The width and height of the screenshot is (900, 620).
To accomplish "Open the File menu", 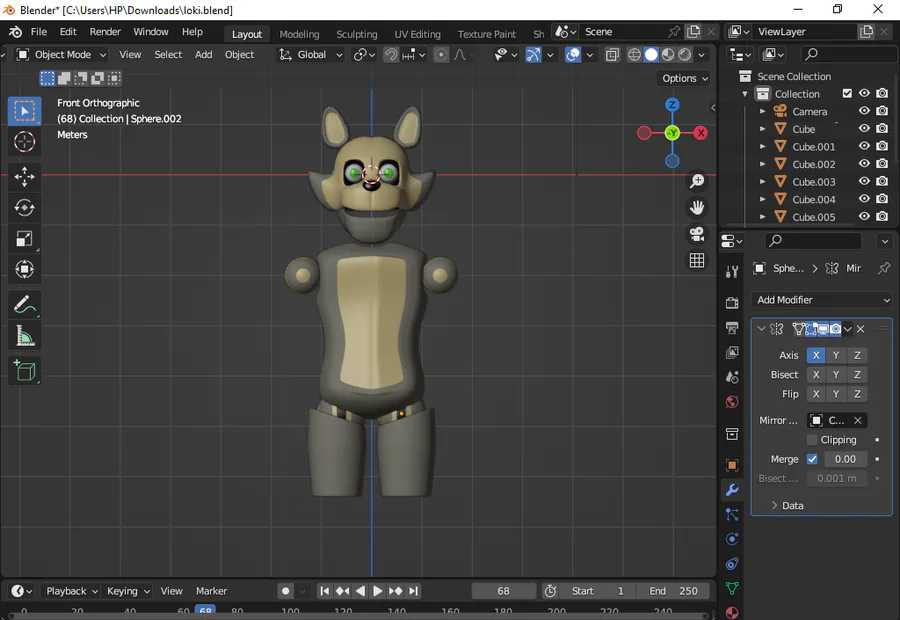I will tap(38, 32).
